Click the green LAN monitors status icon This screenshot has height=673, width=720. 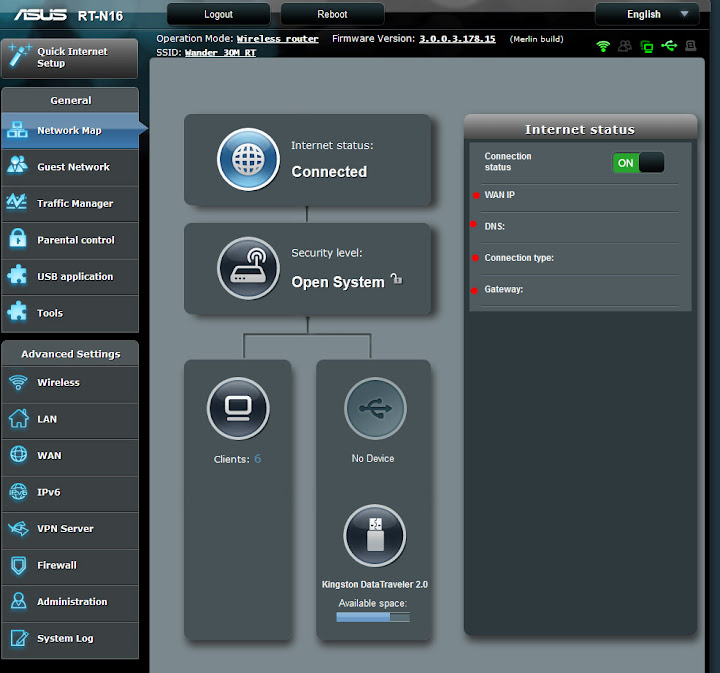click(x=647, y=46)
